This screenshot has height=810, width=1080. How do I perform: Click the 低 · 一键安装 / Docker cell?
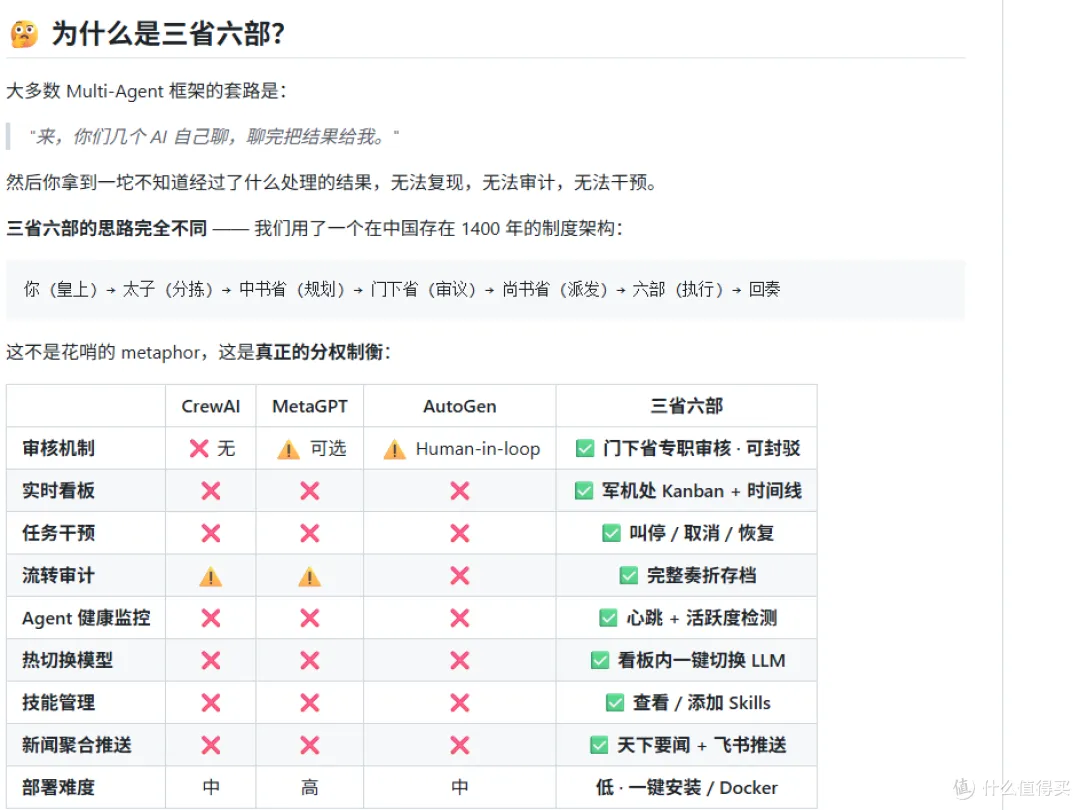(687, 787)
